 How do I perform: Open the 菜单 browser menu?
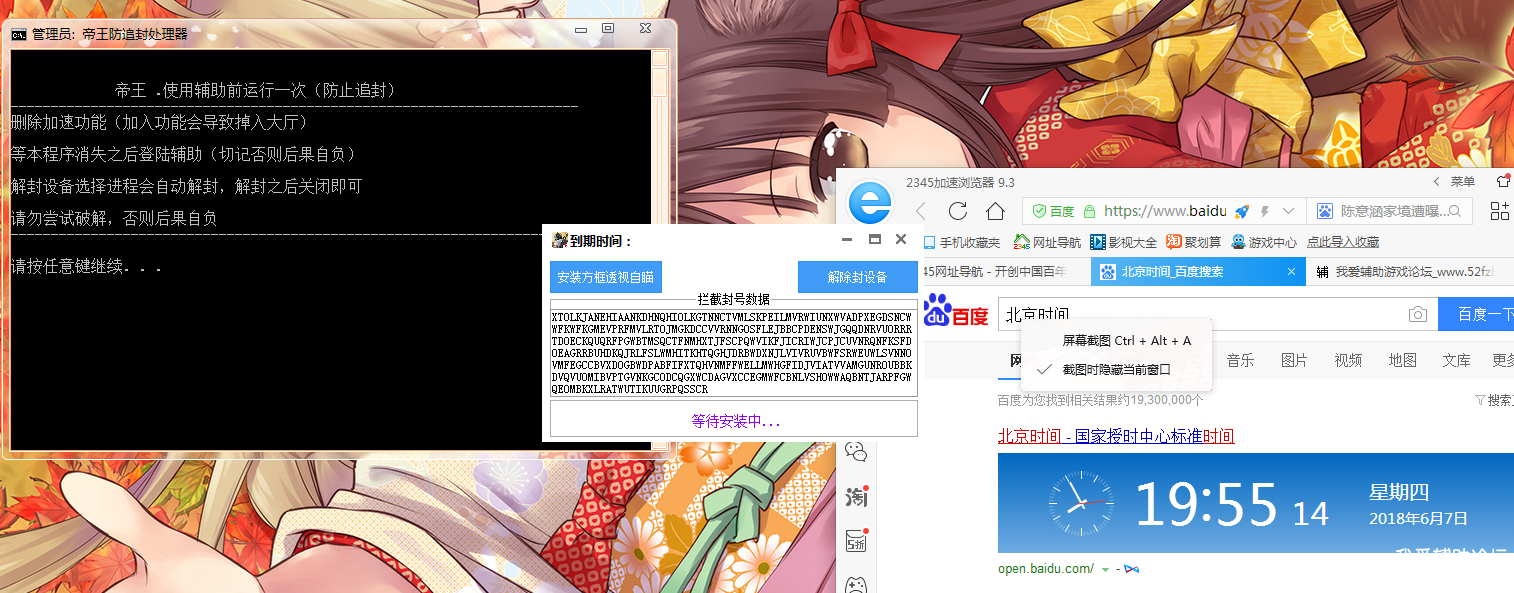[1462, 181]
